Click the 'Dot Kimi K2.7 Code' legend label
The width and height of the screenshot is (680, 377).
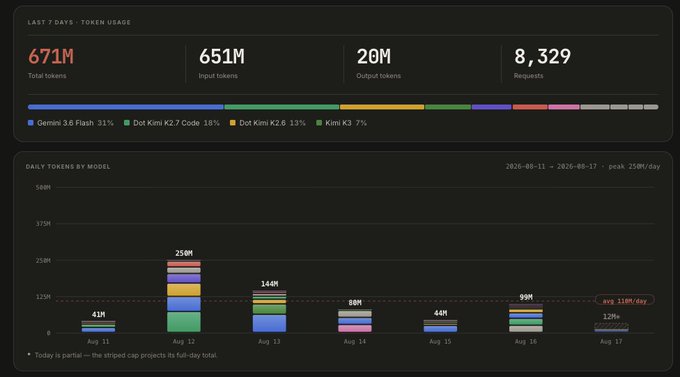pos(166,123)
